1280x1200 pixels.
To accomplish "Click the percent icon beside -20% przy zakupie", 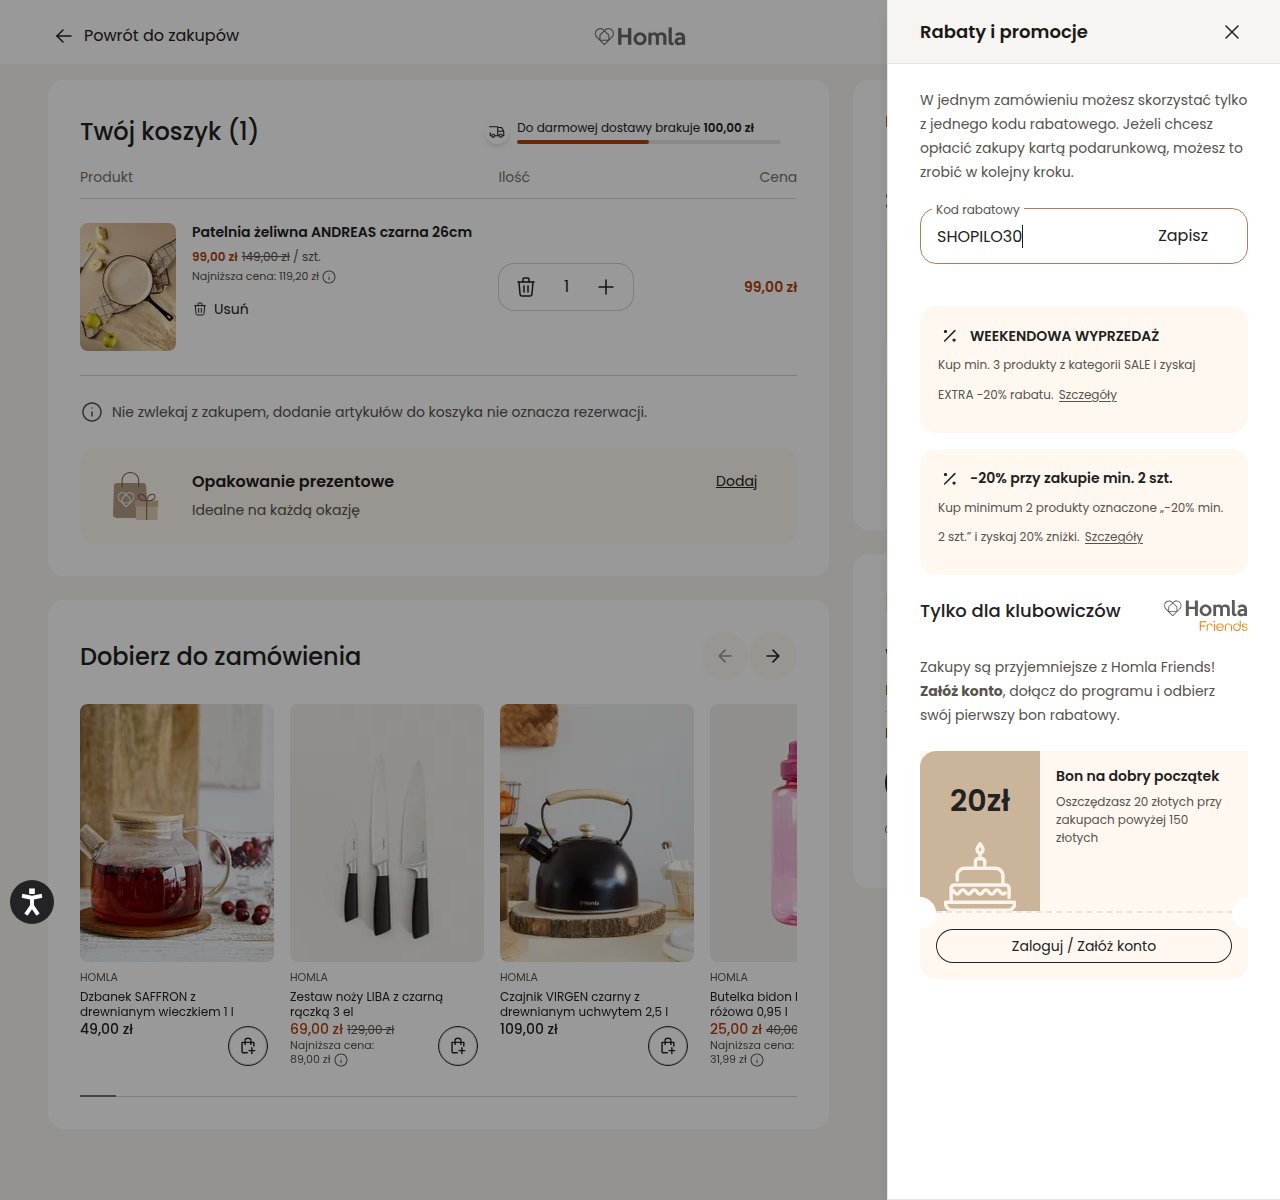I will pos(950,478).
